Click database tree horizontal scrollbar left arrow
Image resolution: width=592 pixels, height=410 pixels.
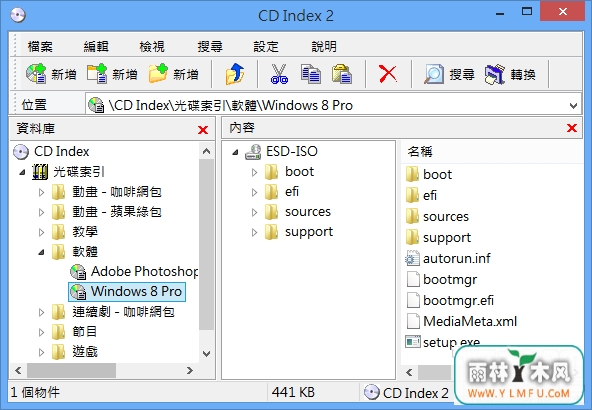[18, 370]
